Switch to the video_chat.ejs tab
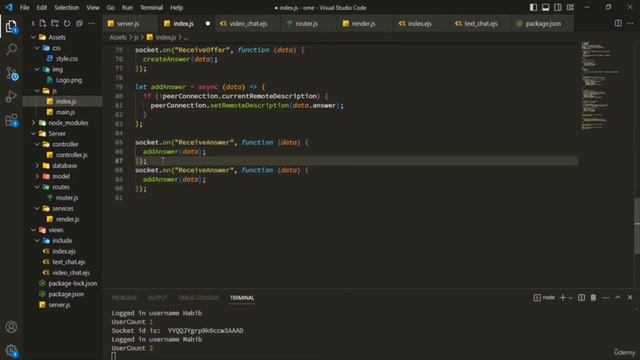Viewport: 640px width, 360px height. coord(248,24)
